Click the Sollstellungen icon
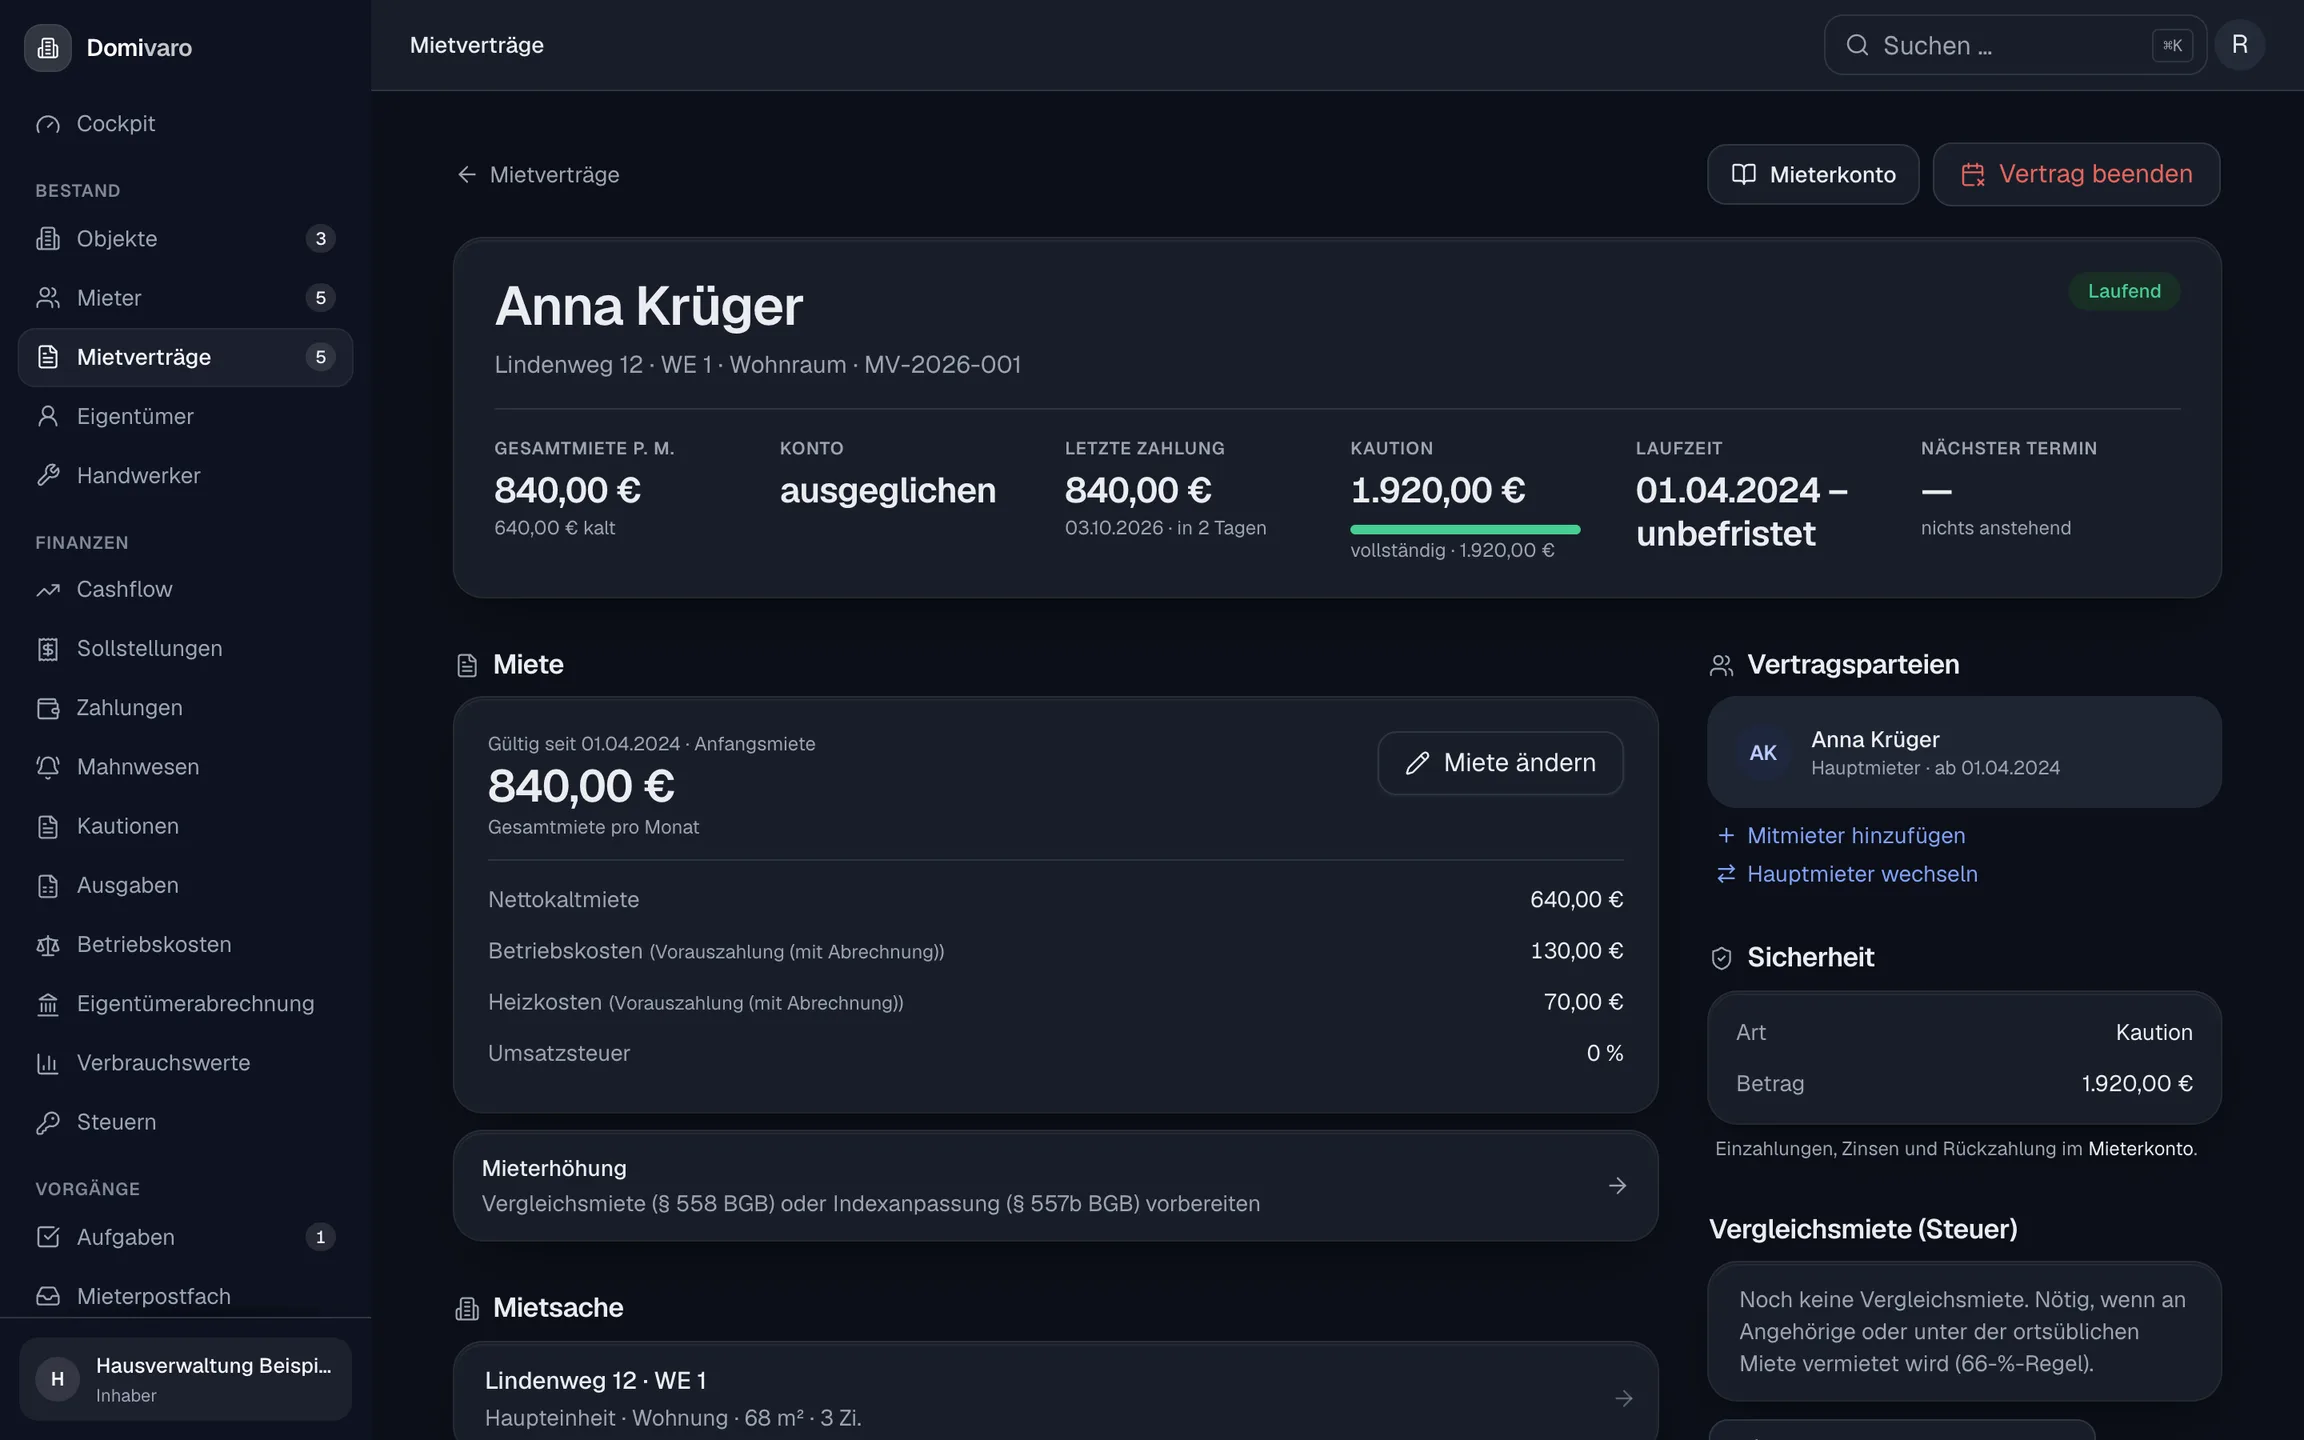 tap(48, 649)
